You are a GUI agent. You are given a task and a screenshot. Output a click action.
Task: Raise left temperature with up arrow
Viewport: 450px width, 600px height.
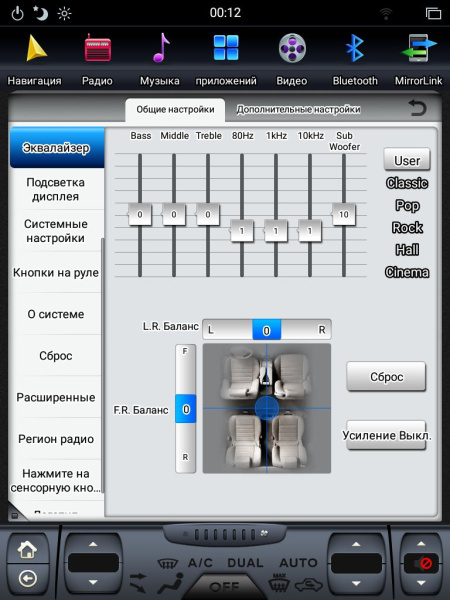coord(93,544)
